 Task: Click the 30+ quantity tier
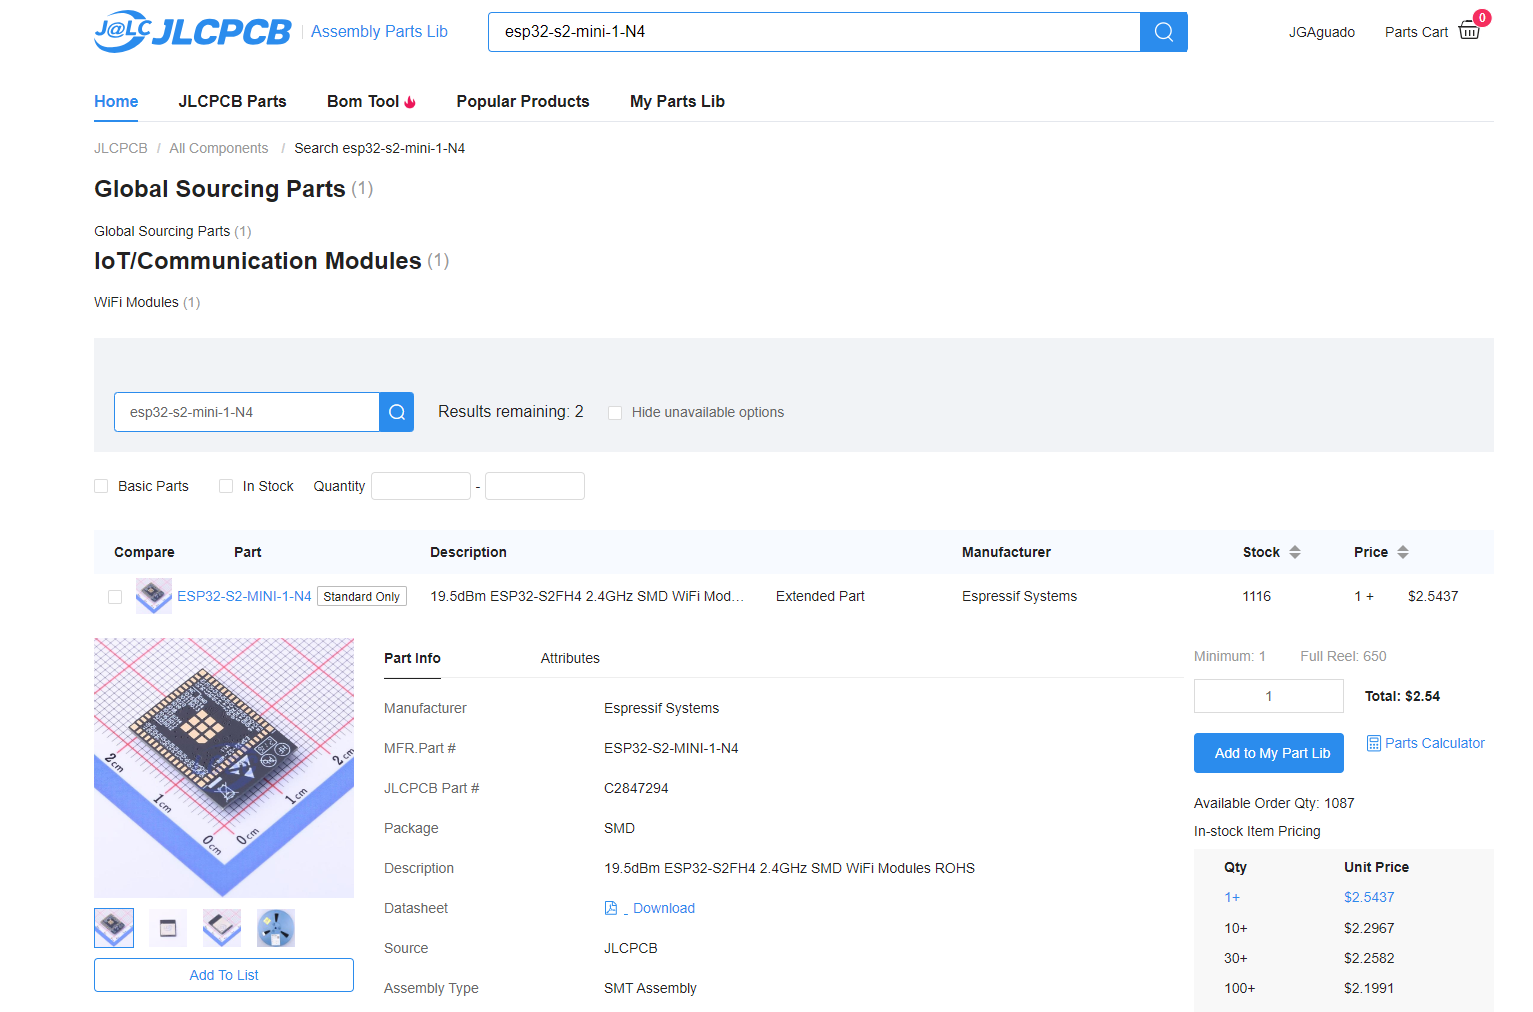[x=1236, y=958]
